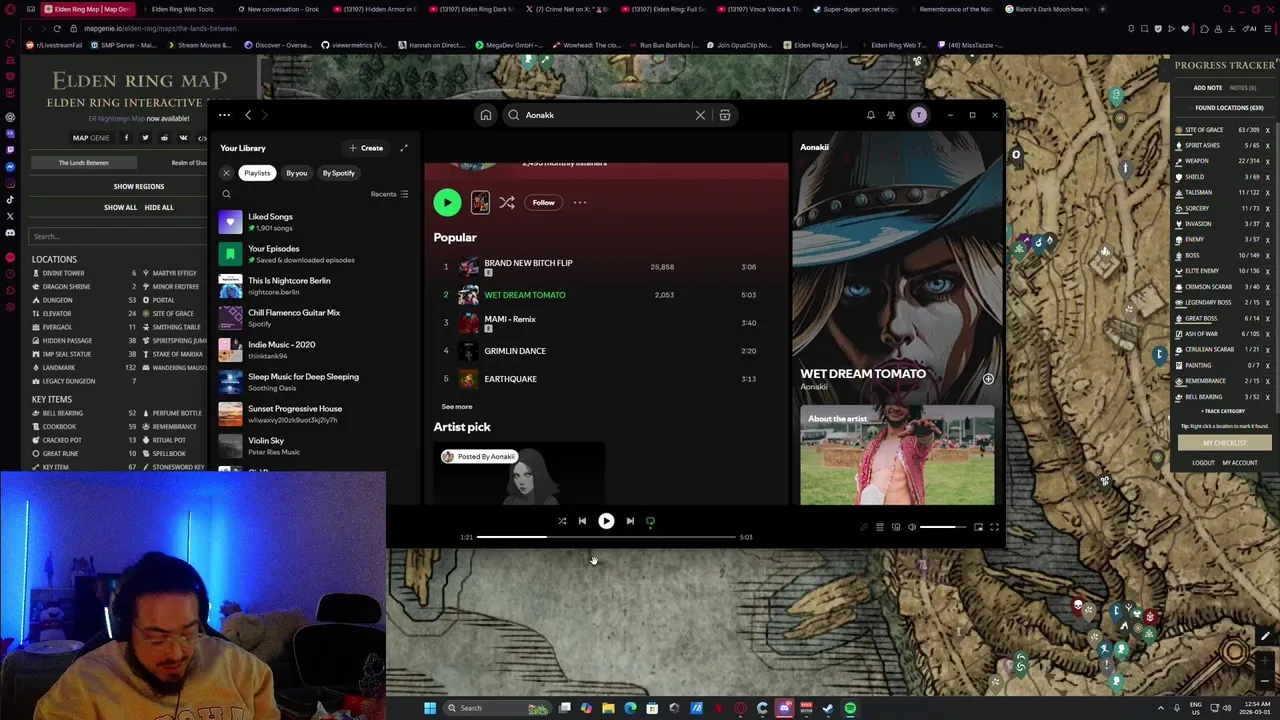Open Indie Music - 2020 playlist
Screen dimensions: 1280x720
point(314,350)
